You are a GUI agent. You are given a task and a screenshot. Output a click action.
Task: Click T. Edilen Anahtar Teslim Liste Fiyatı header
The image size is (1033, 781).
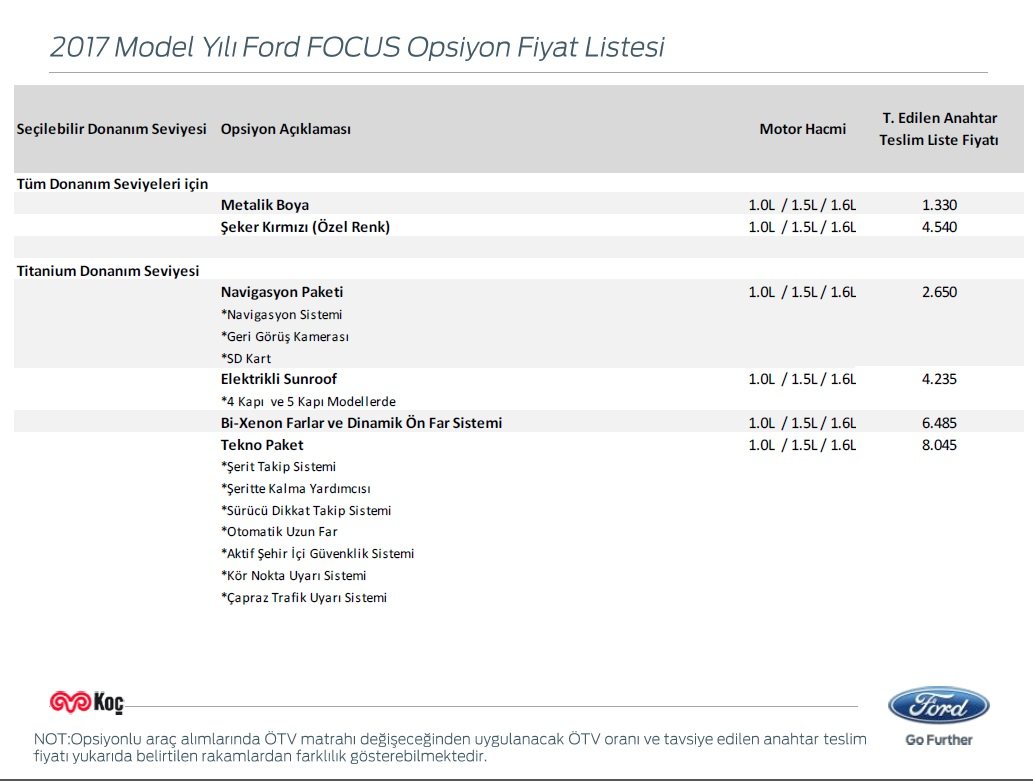click(939, 129)
